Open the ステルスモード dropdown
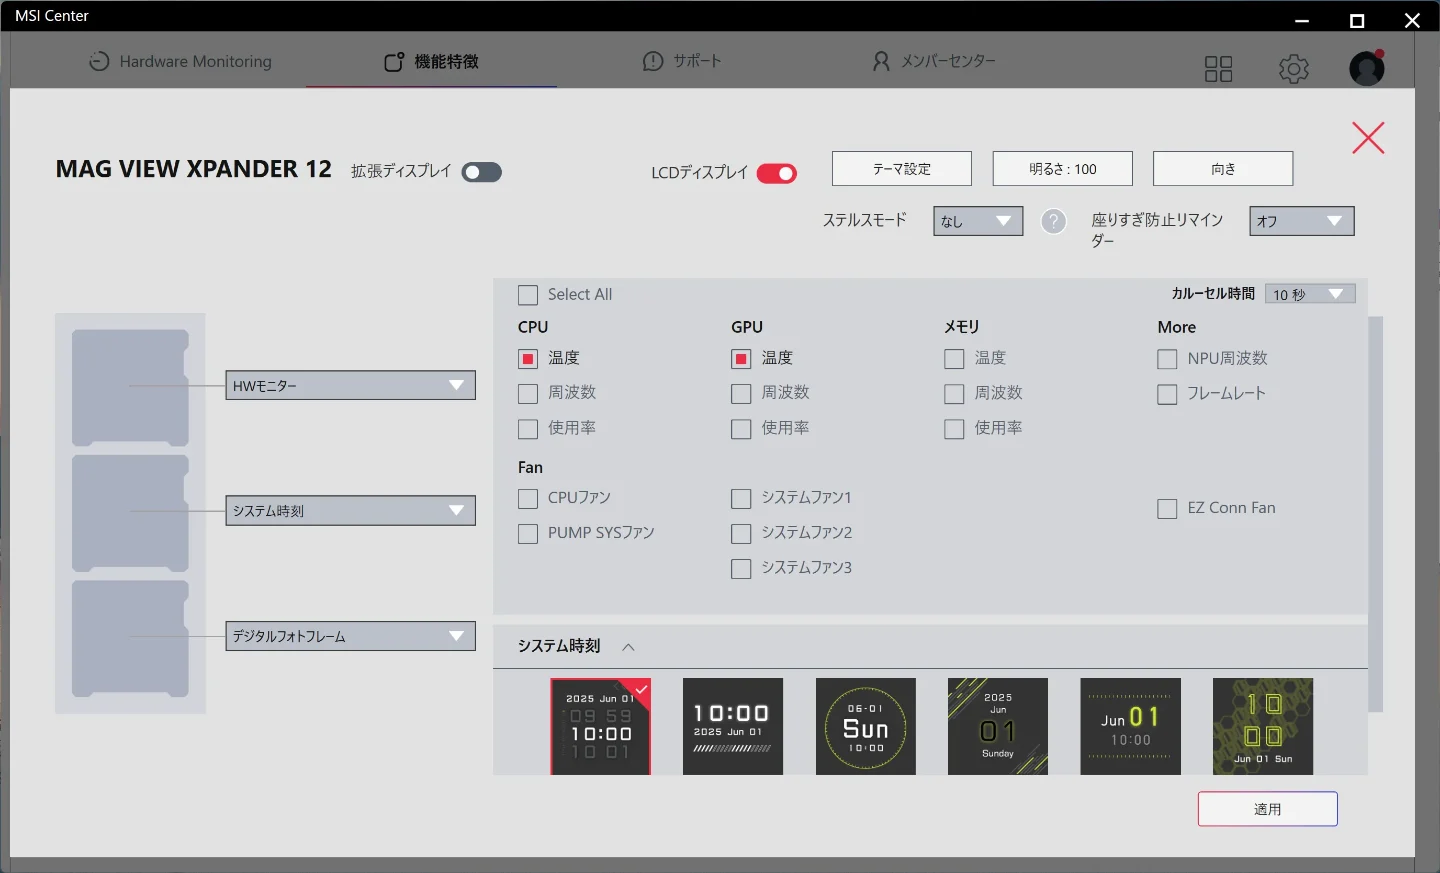This screenshot has width=1440, height=873. click(978, 221)
